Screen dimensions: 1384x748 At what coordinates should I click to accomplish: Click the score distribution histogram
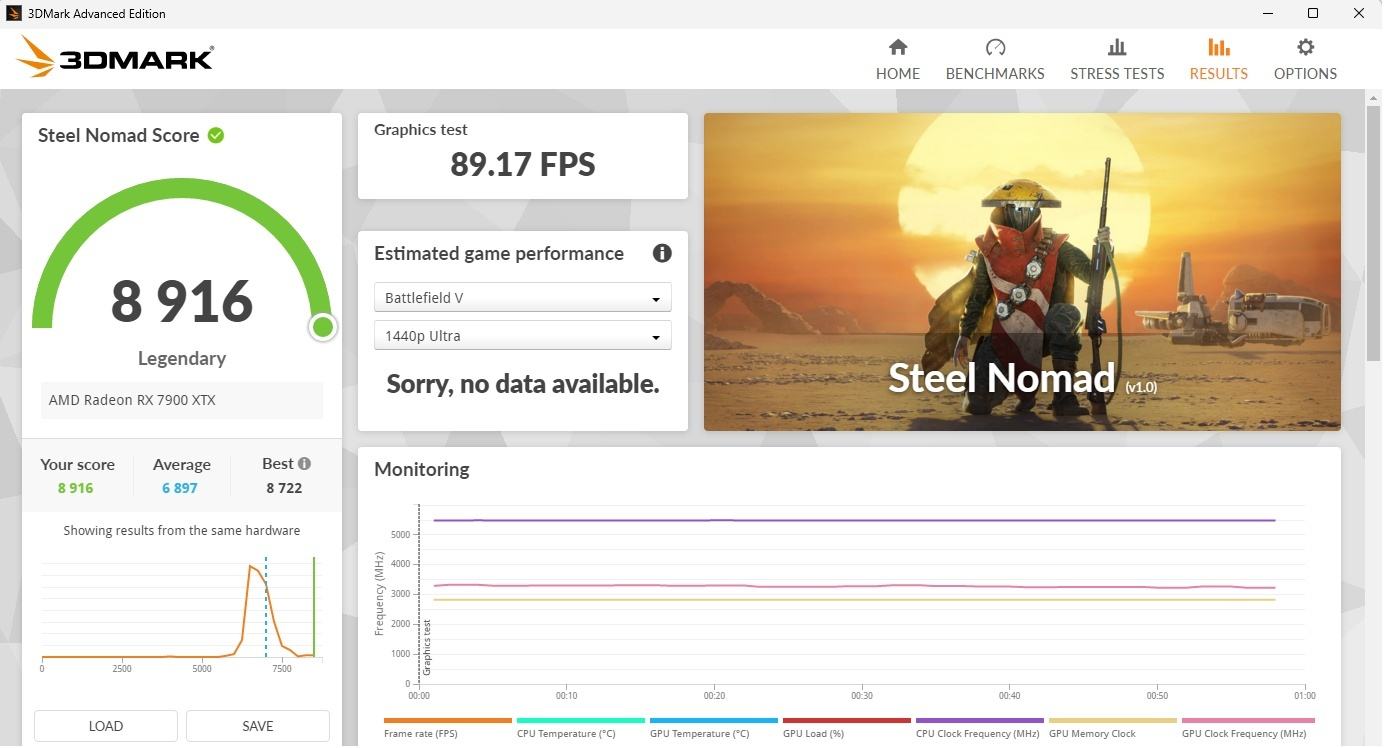click(x=180, y=610)
